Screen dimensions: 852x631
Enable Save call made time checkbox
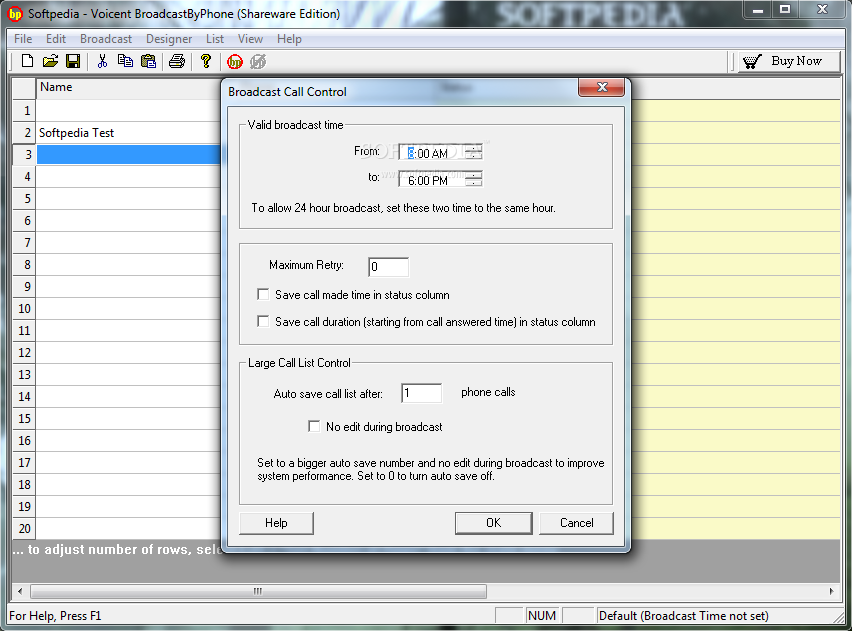(263, 295)
